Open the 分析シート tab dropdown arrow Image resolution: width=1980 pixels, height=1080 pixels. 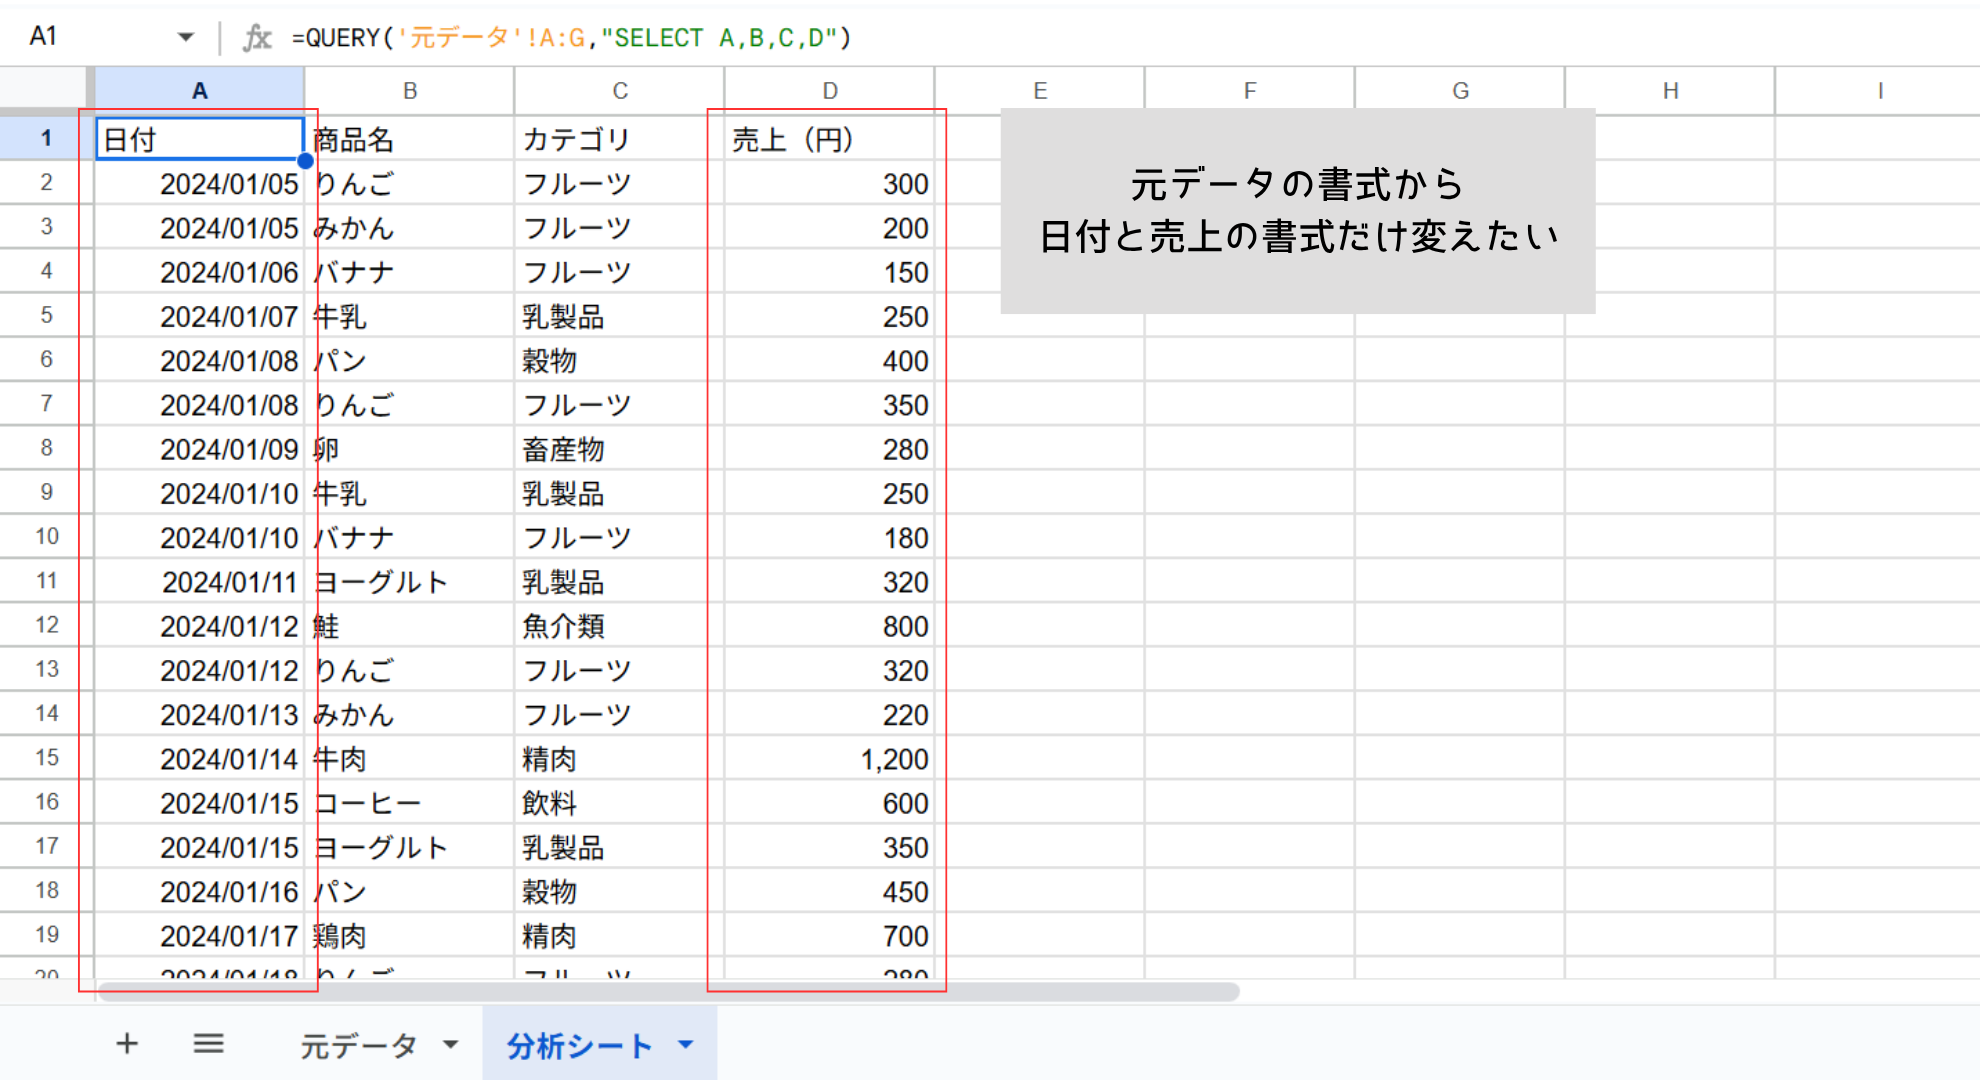click(686, 1045)
